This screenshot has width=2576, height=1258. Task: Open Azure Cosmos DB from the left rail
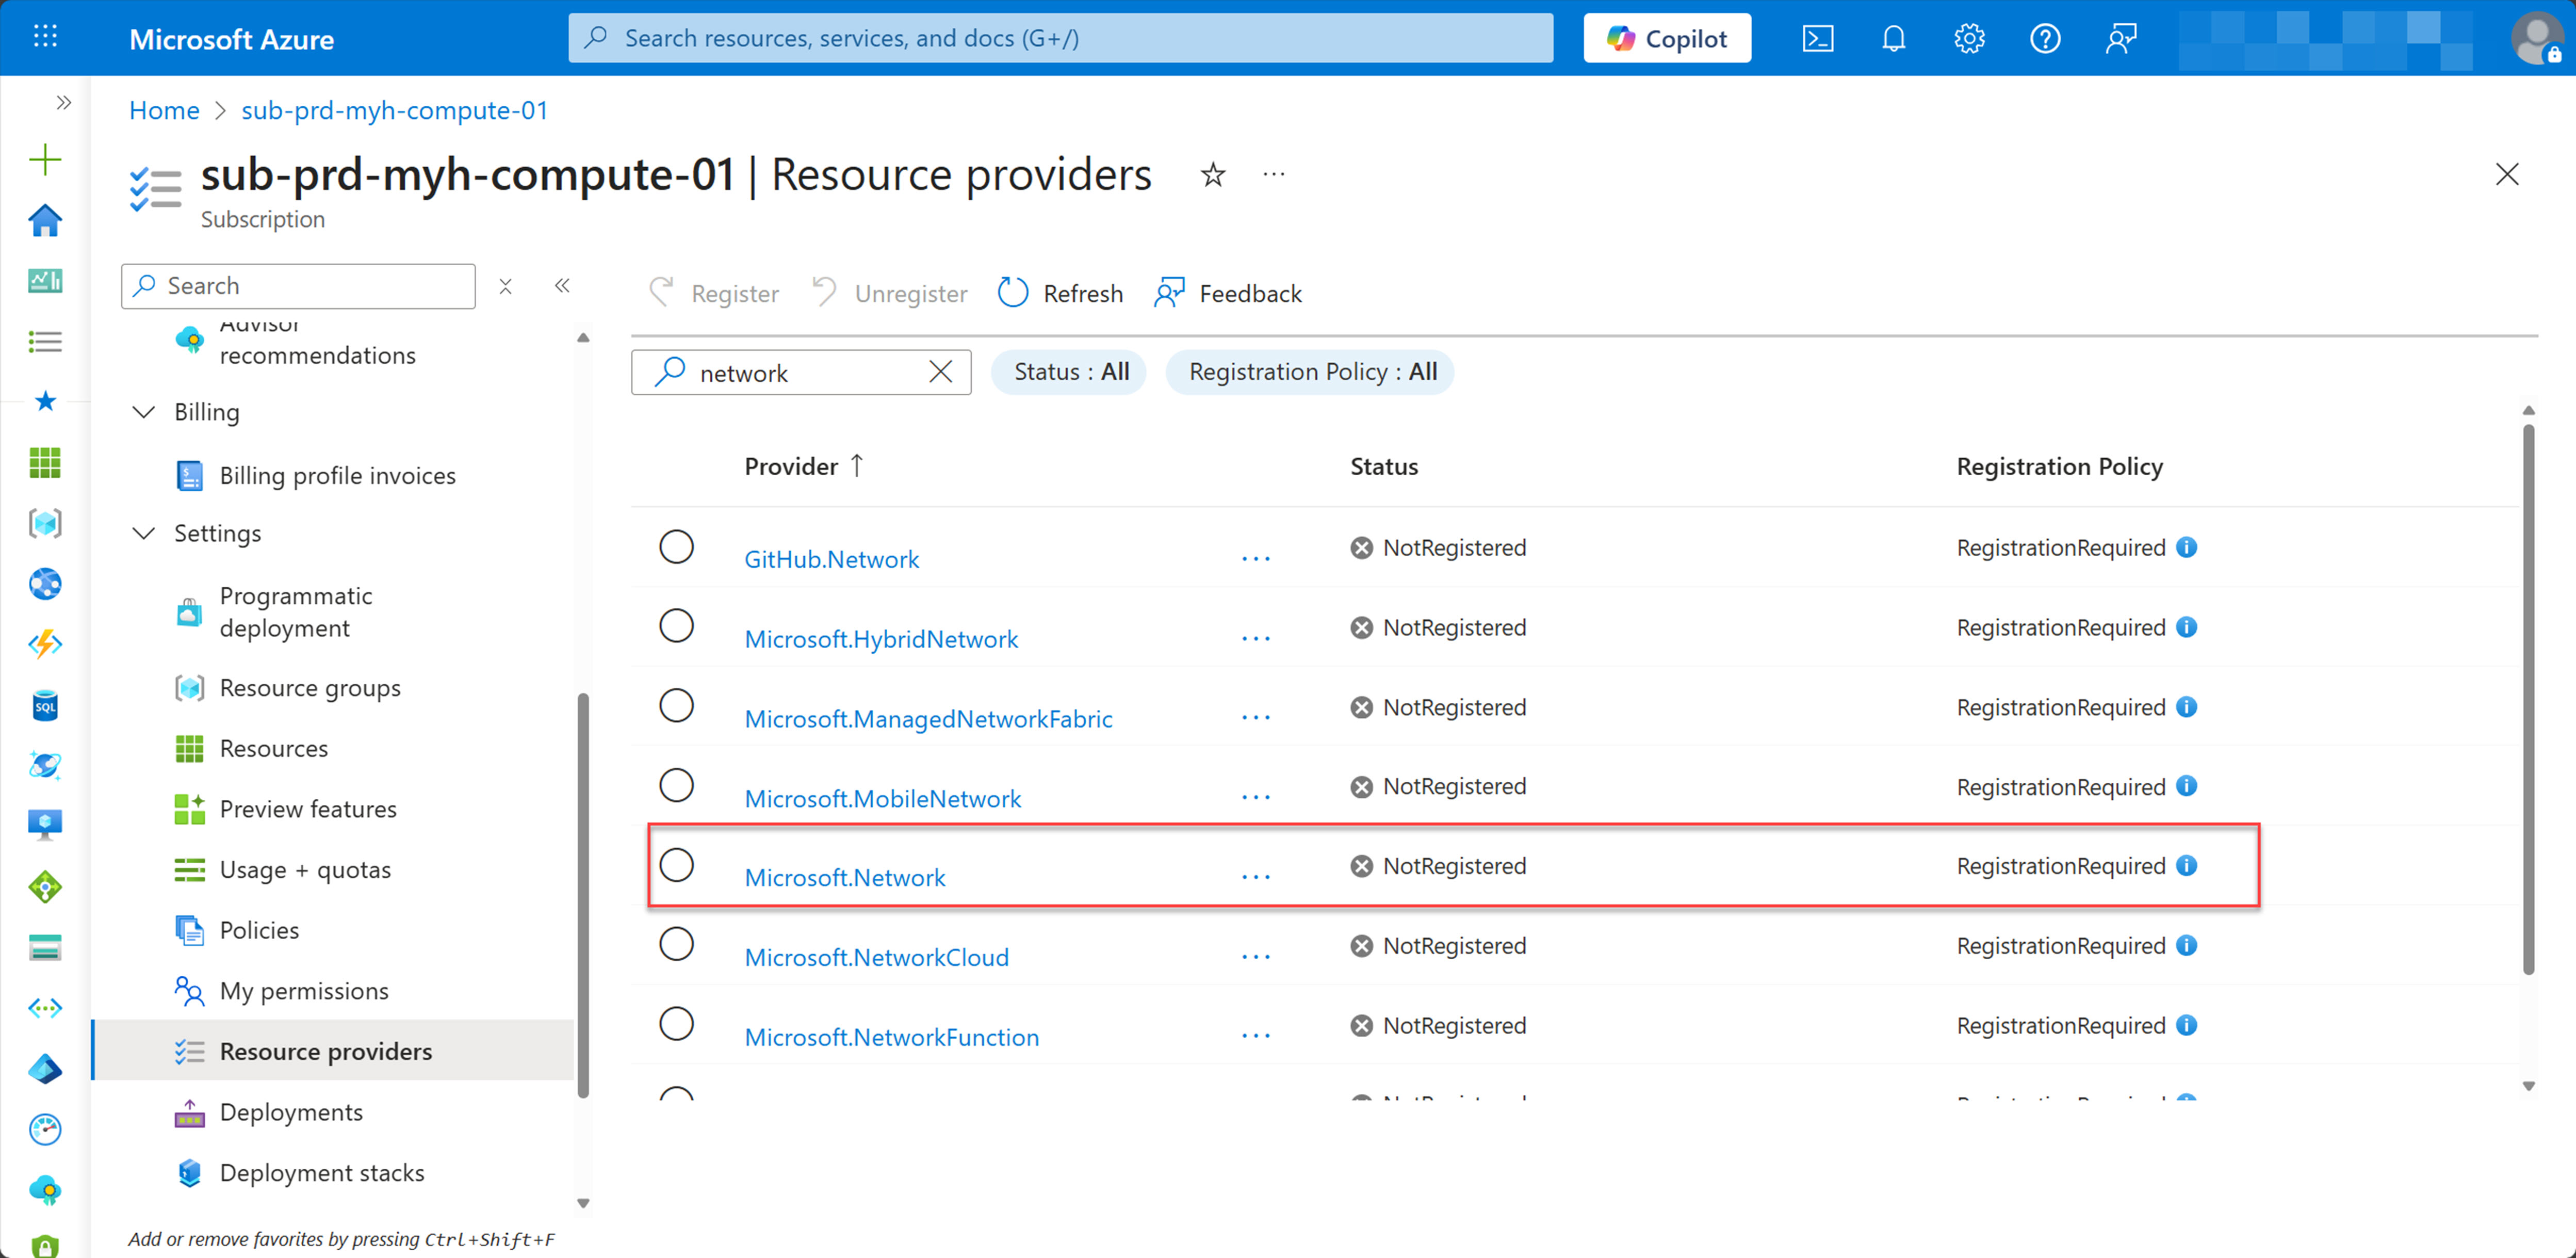44,765
